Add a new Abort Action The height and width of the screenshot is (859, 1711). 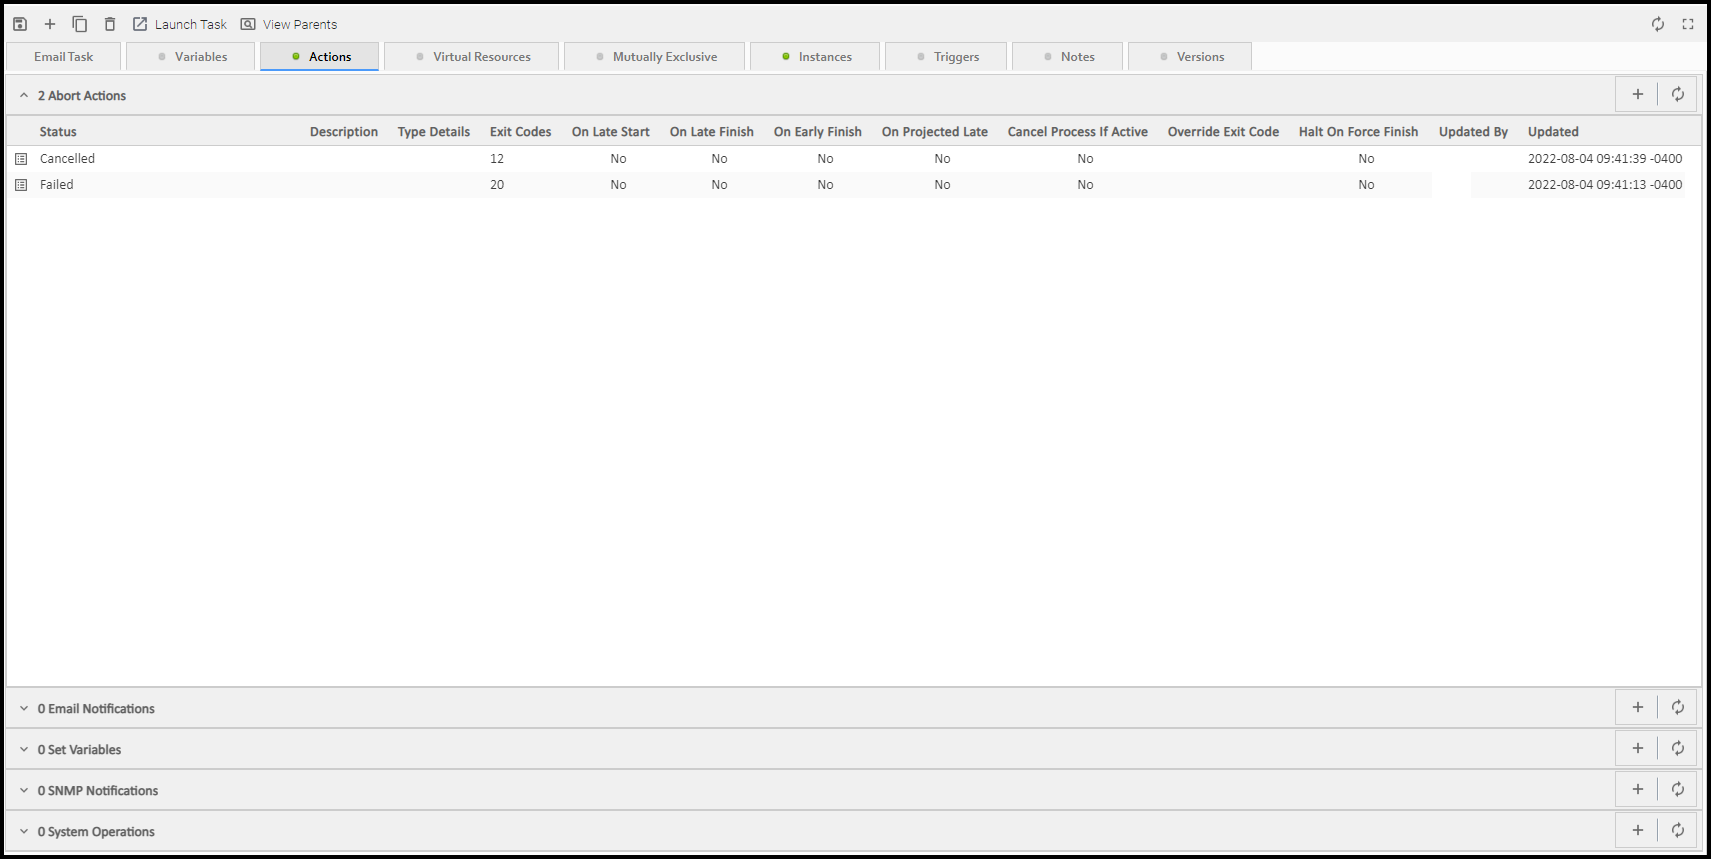coord(1638,94)
